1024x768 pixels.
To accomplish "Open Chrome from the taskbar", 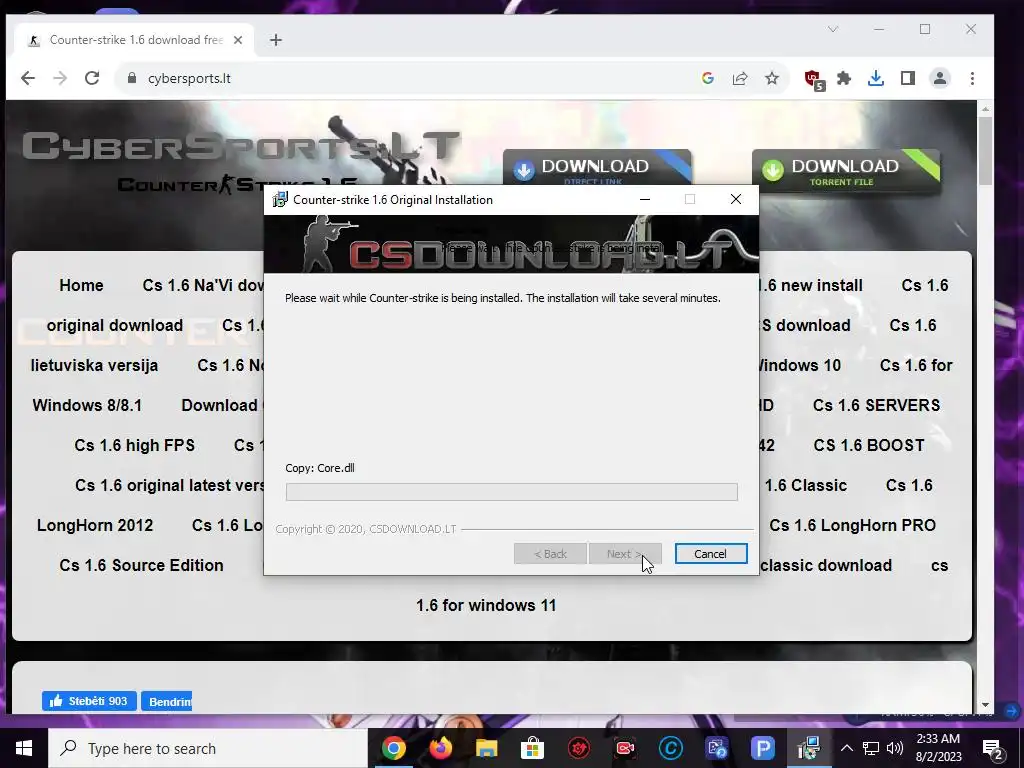I will coord(393,748).
